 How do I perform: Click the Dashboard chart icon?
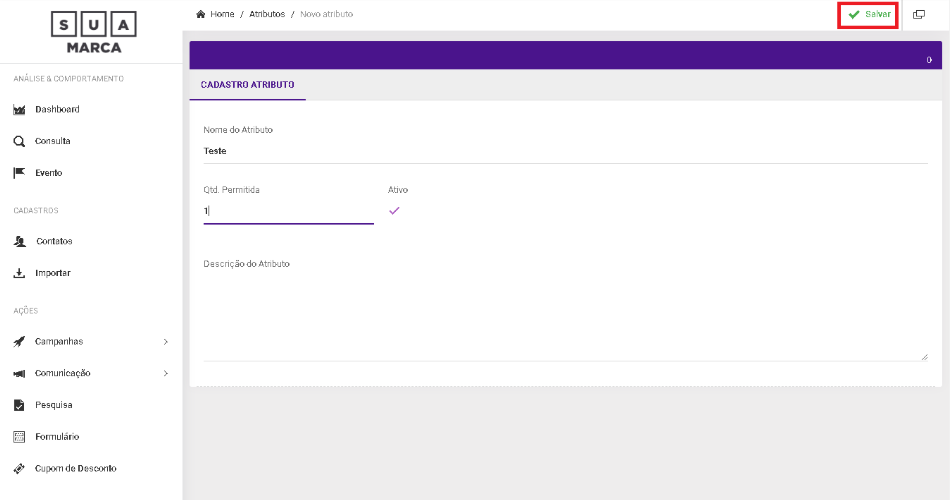coord(19,110)
